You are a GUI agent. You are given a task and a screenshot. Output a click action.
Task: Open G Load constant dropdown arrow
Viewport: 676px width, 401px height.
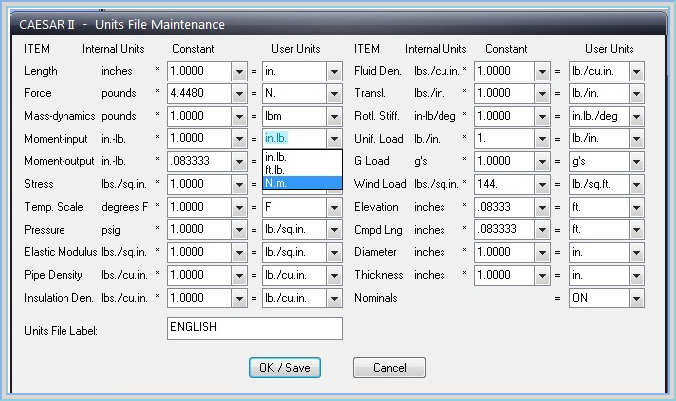(542, 162)
